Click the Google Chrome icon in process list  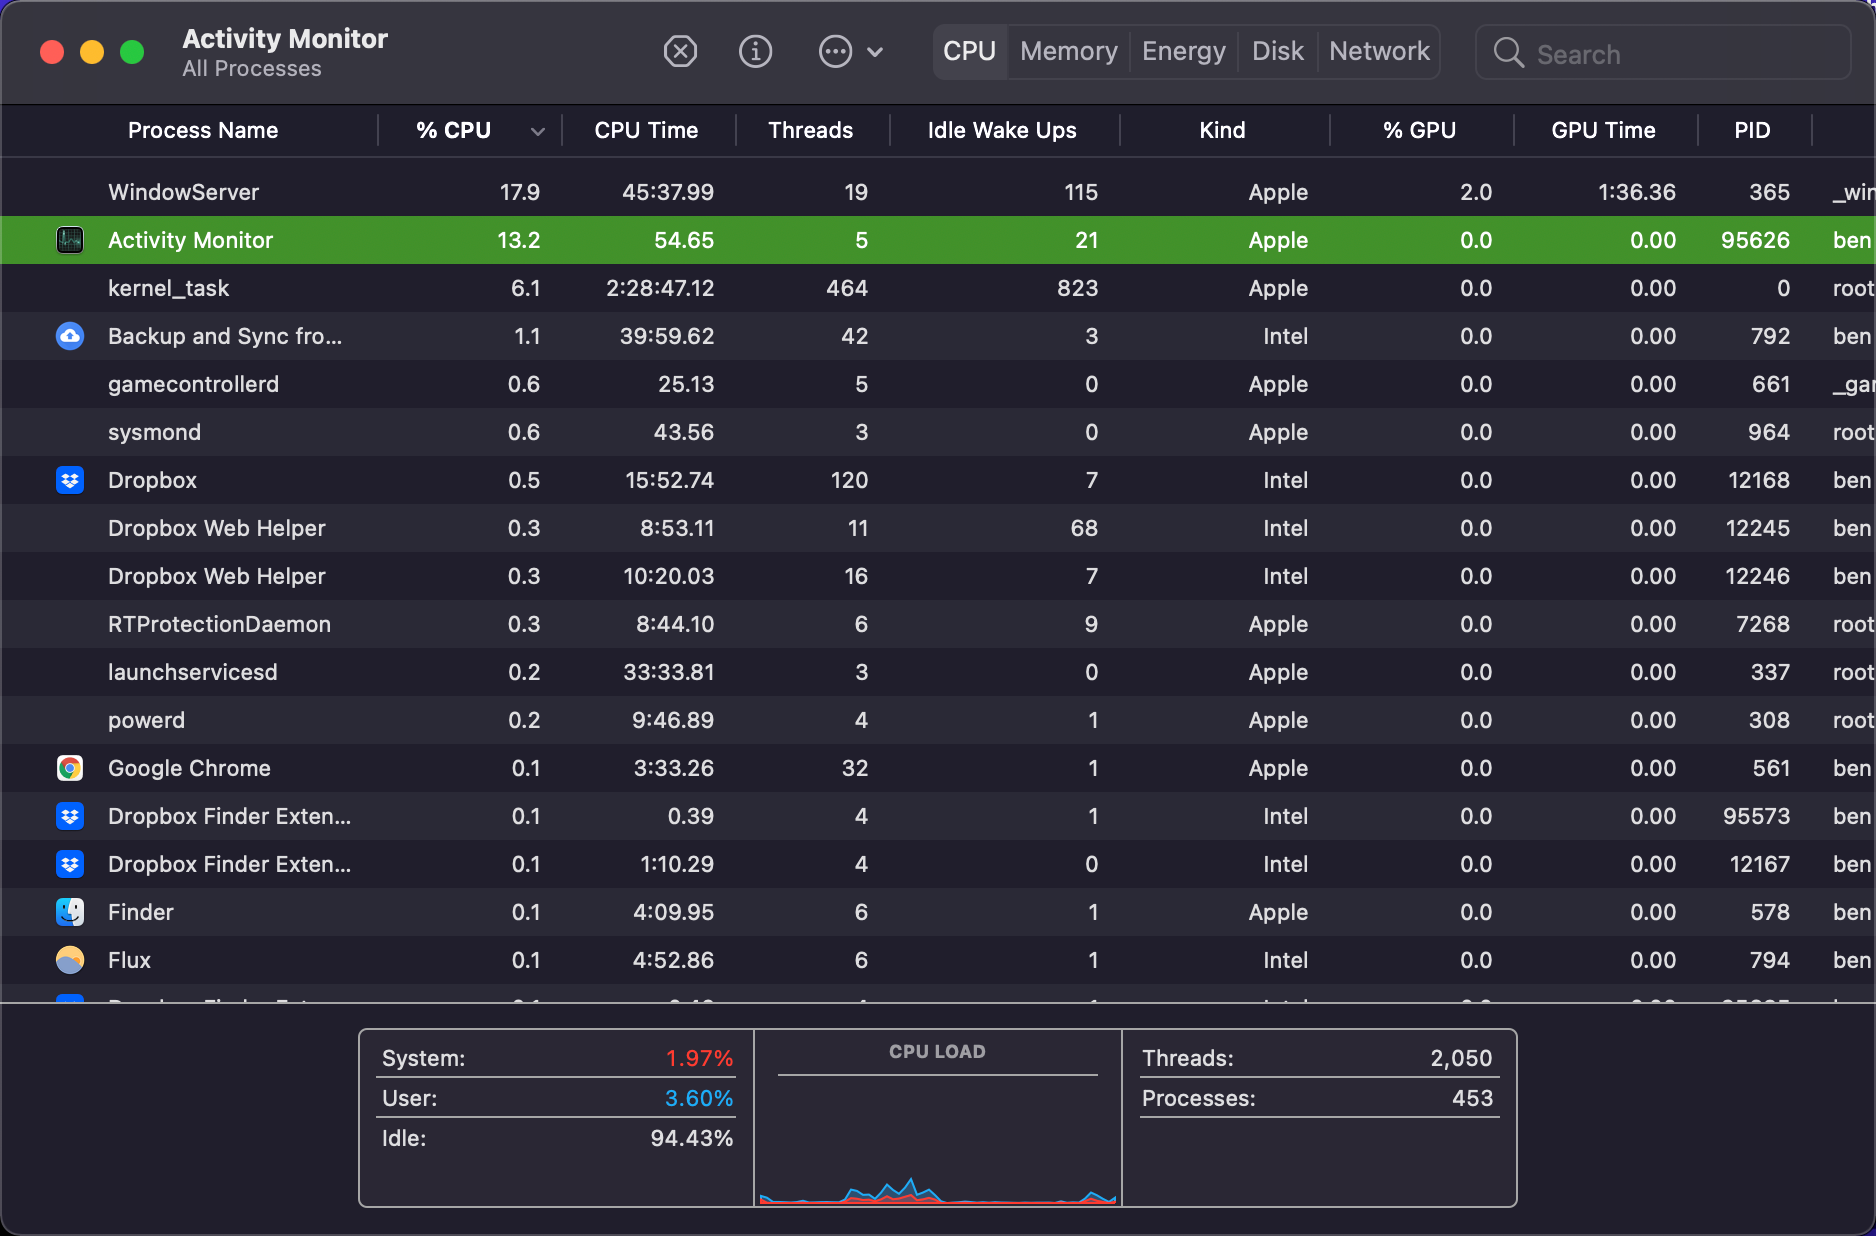(69, 768)
